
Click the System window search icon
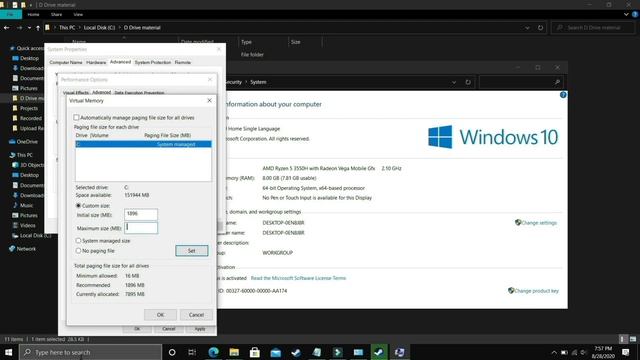(x=557, y=82)
